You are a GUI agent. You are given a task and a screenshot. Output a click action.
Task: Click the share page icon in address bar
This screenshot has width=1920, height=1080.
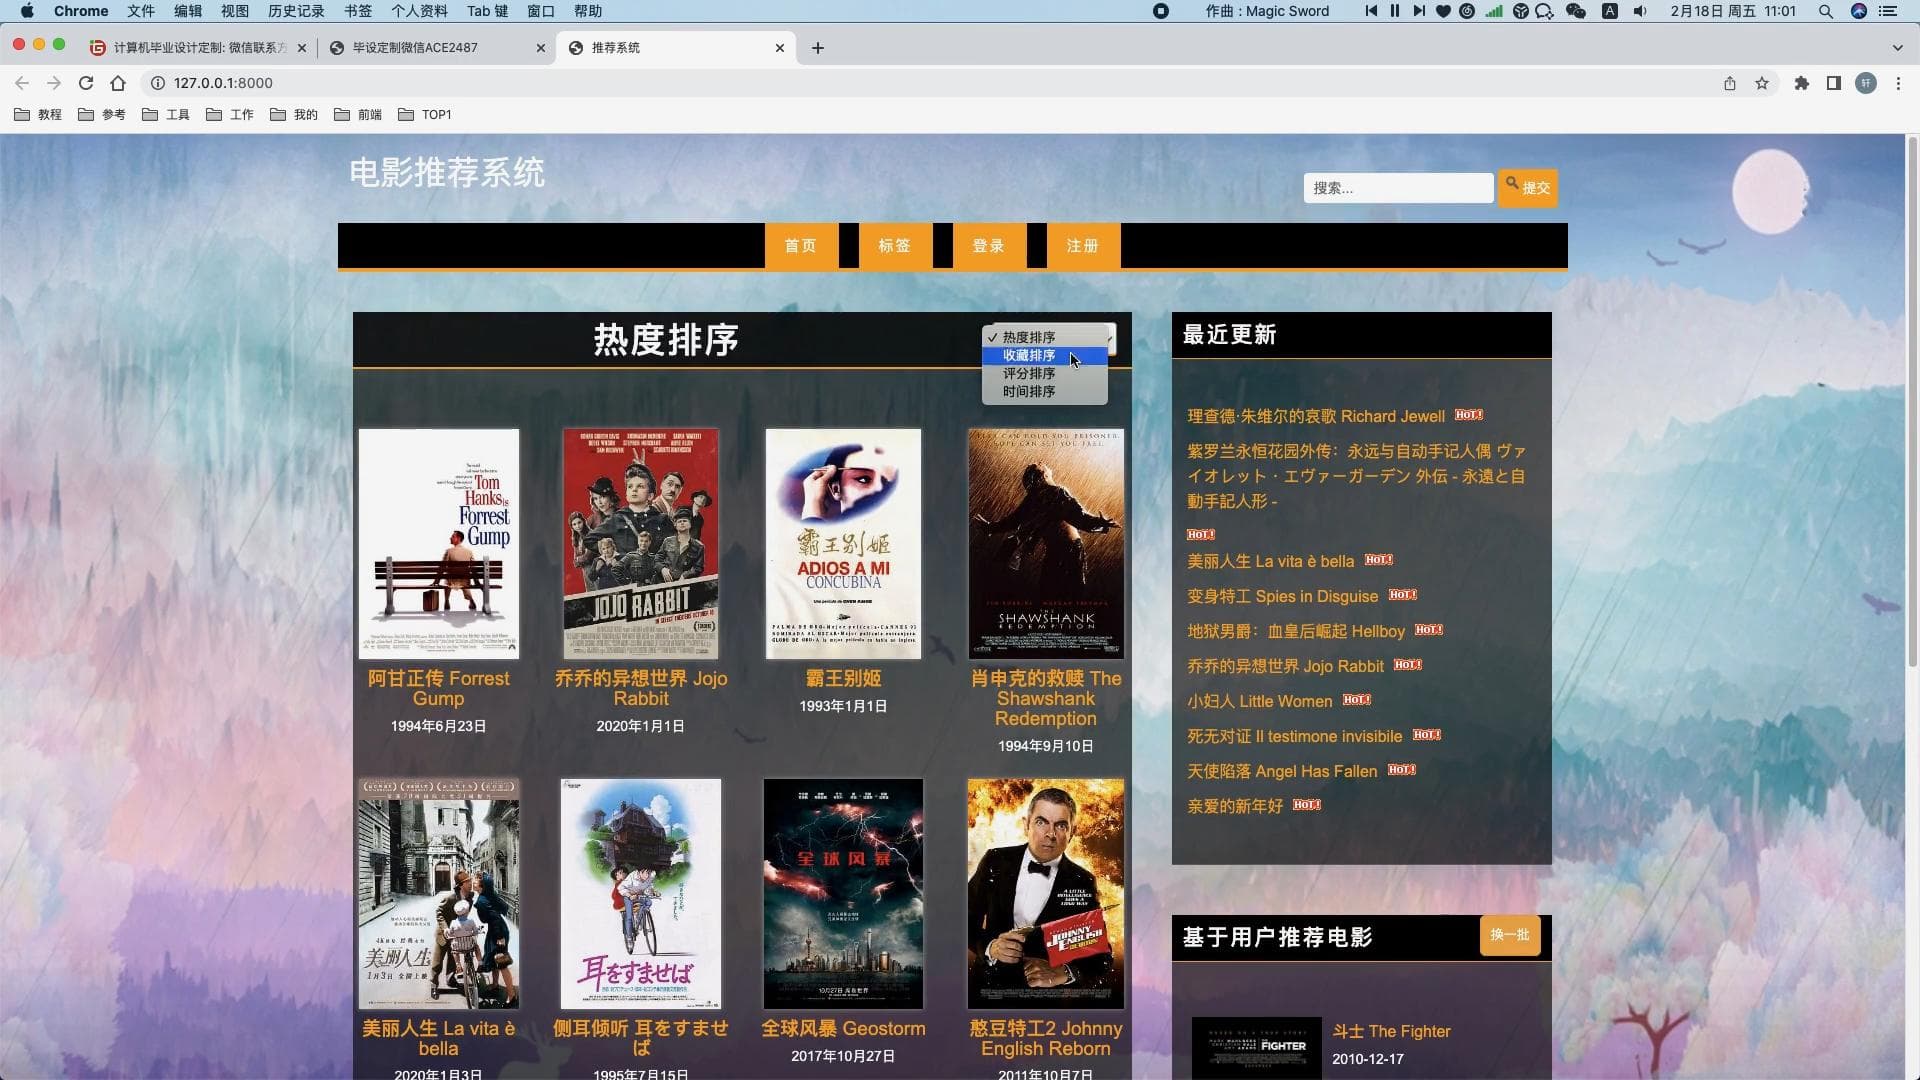tap(1730, 83)
